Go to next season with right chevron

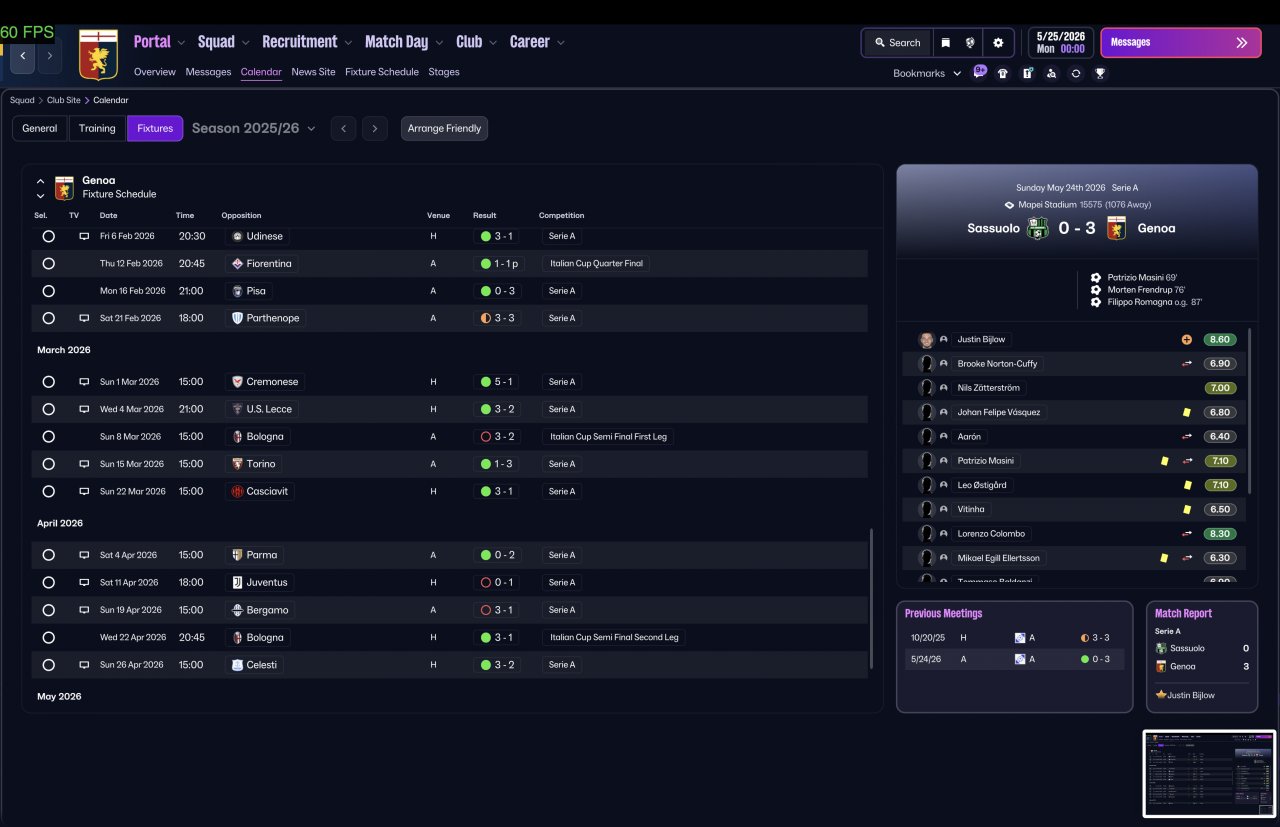[375, 128]
